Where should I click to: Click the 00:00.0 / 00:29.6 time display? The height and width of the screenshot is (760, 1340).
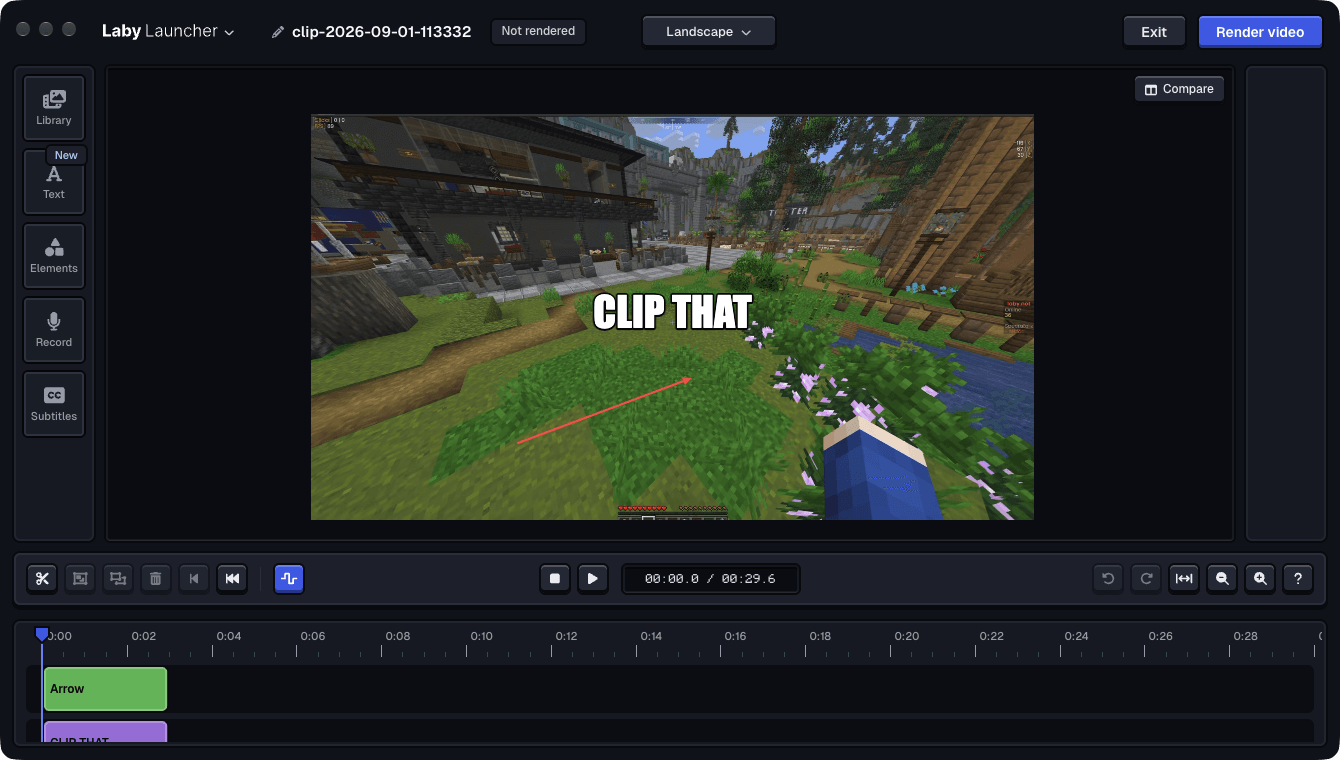tap(710, 578)
